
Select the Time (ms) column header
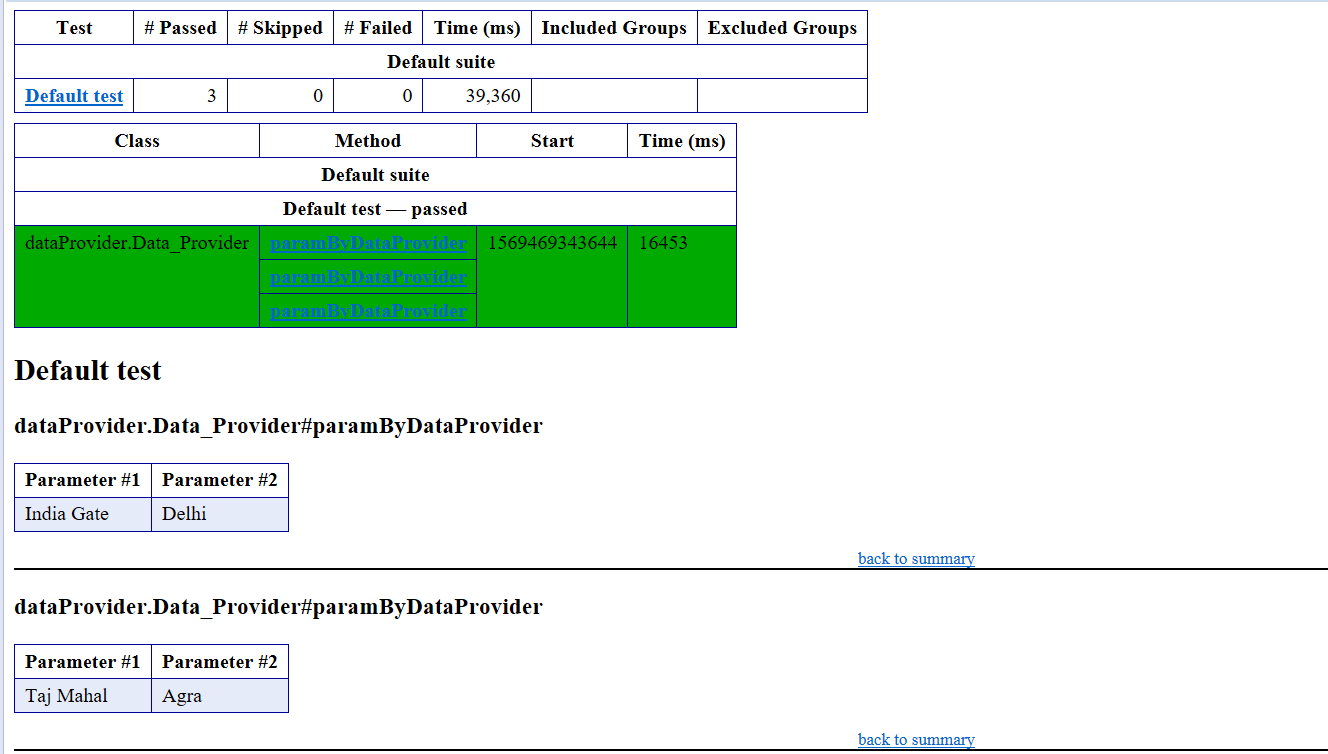(x=477, y=27)
